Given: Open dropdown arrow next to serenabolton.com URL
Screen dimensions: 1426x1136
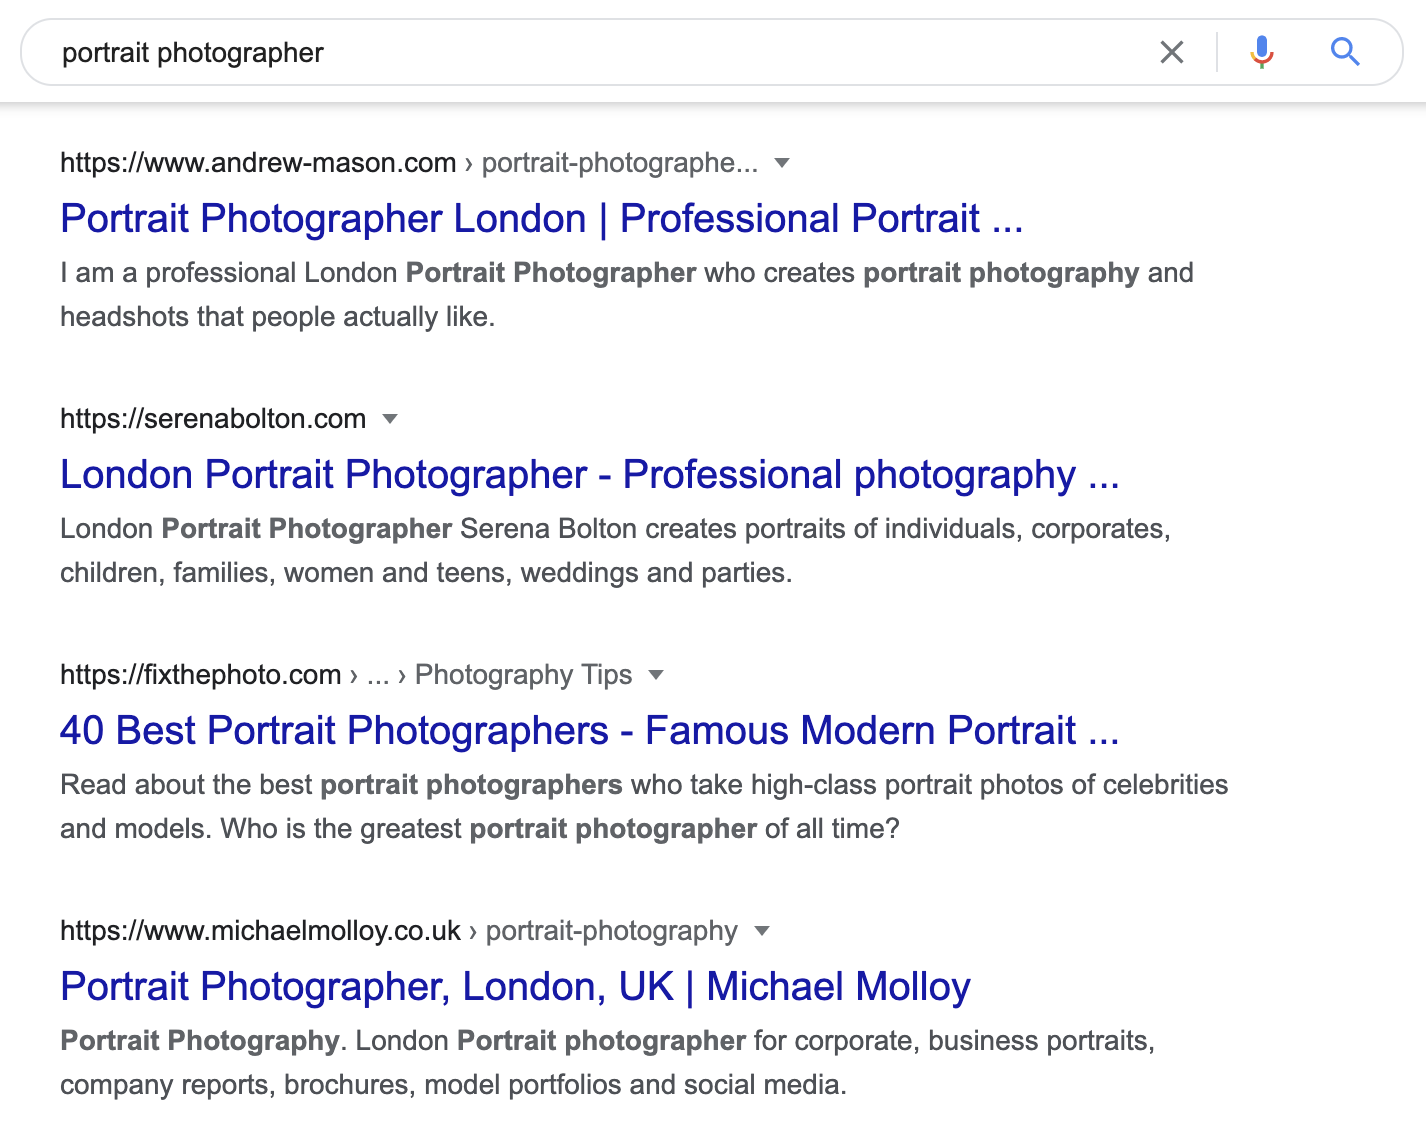Looking at the screenshot, I should tap(390, 419).
